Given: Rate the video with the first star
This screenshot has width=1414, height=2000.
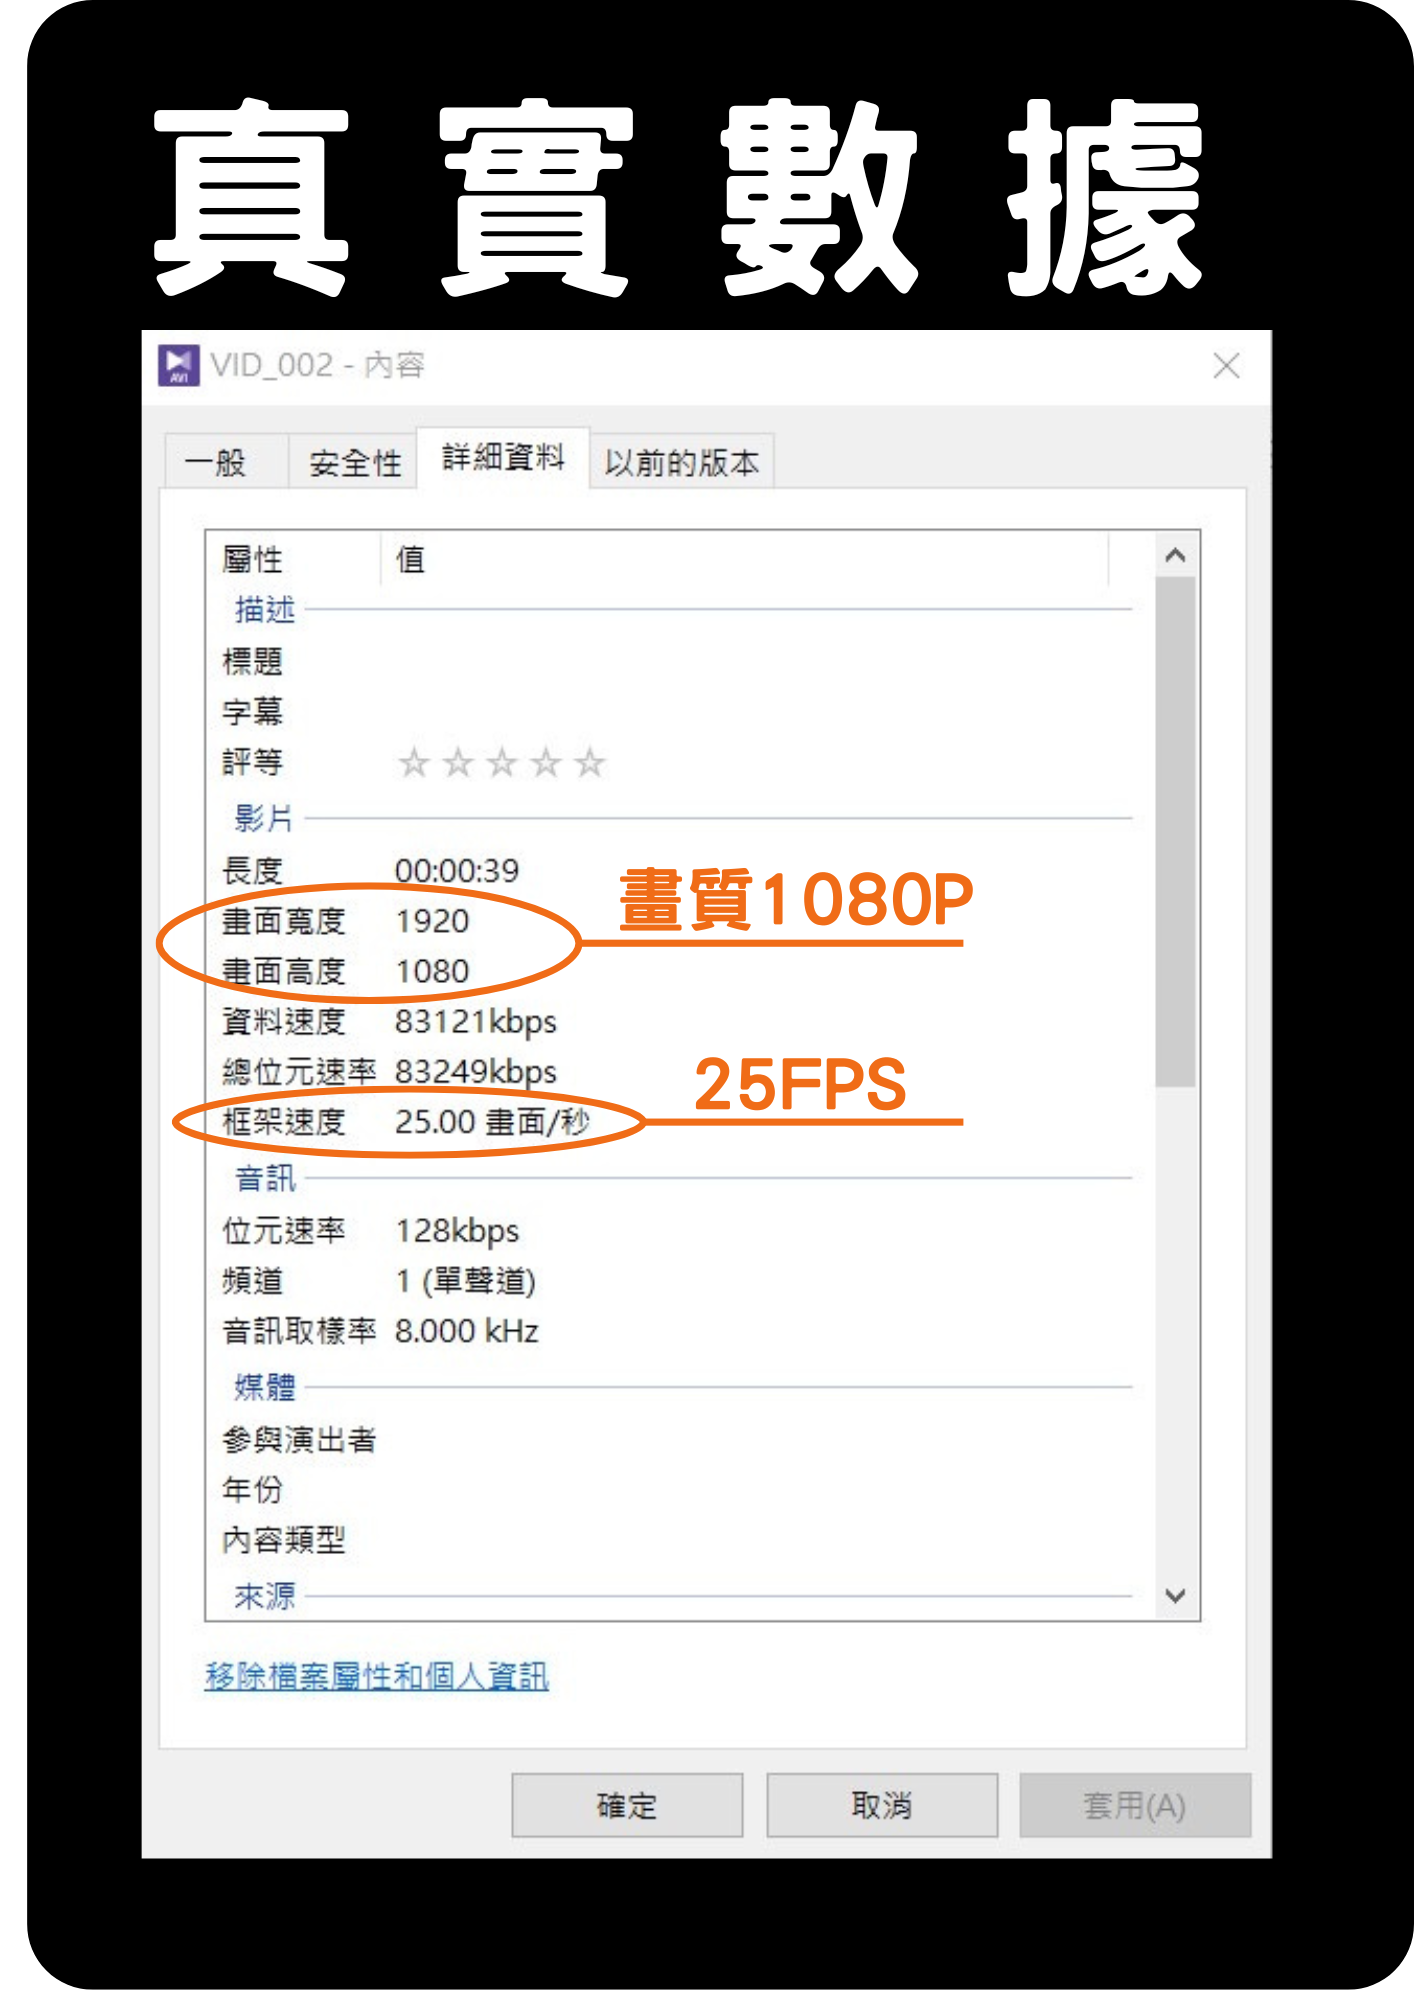Looking at the screenshot, I should [413, 763].
